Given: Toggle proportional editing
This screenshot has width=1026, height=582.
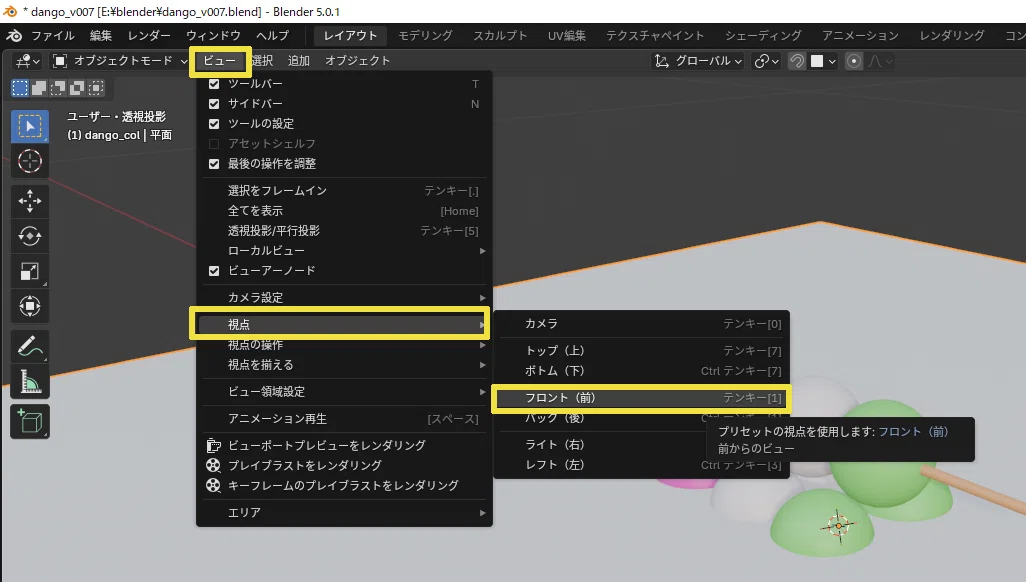Looking at the screenshot, I should 853,61.
